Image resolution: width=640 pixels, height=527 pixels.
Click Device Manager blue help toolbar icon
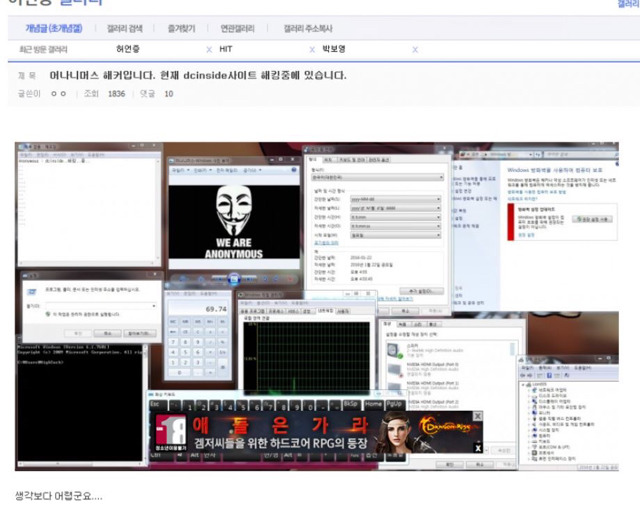(x=549, y=376)
